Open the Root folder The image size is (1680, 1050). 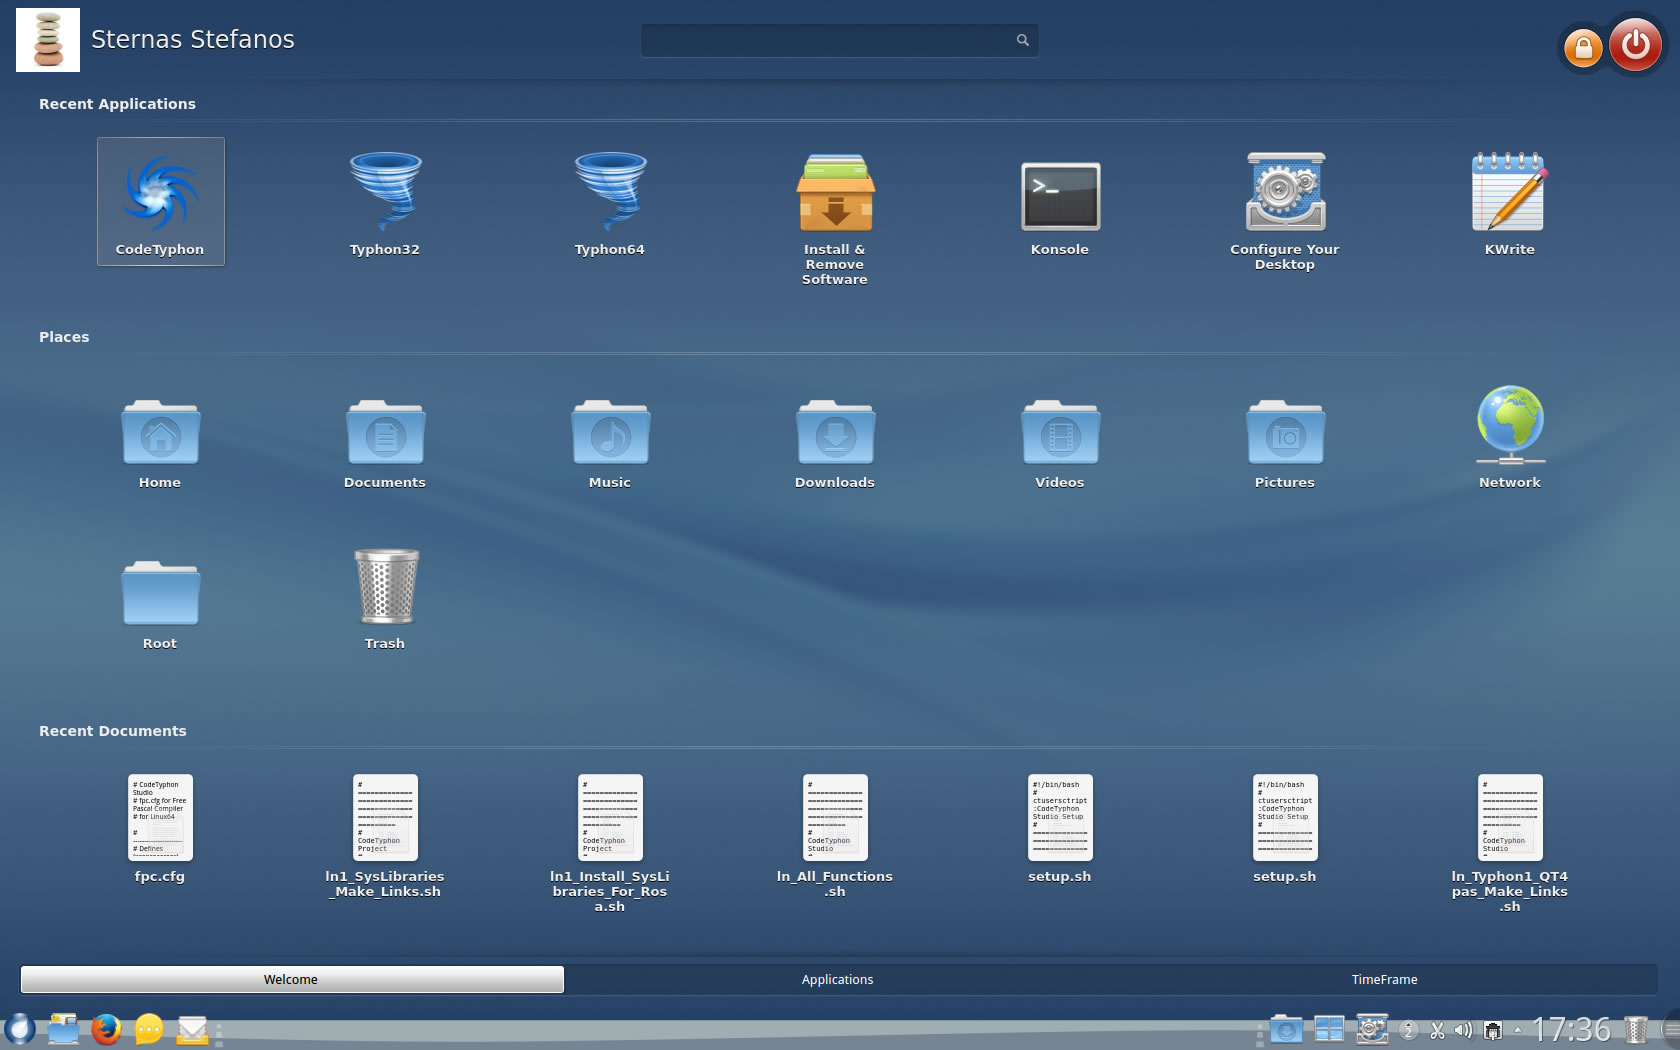coord(160,604)
